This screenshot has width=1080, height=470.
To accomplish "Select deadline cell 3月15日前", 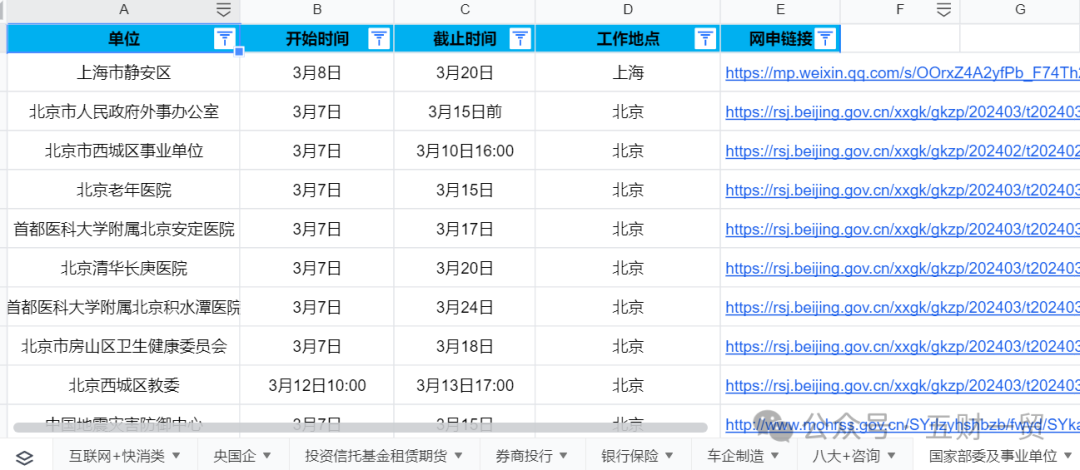I will point(465,112).
